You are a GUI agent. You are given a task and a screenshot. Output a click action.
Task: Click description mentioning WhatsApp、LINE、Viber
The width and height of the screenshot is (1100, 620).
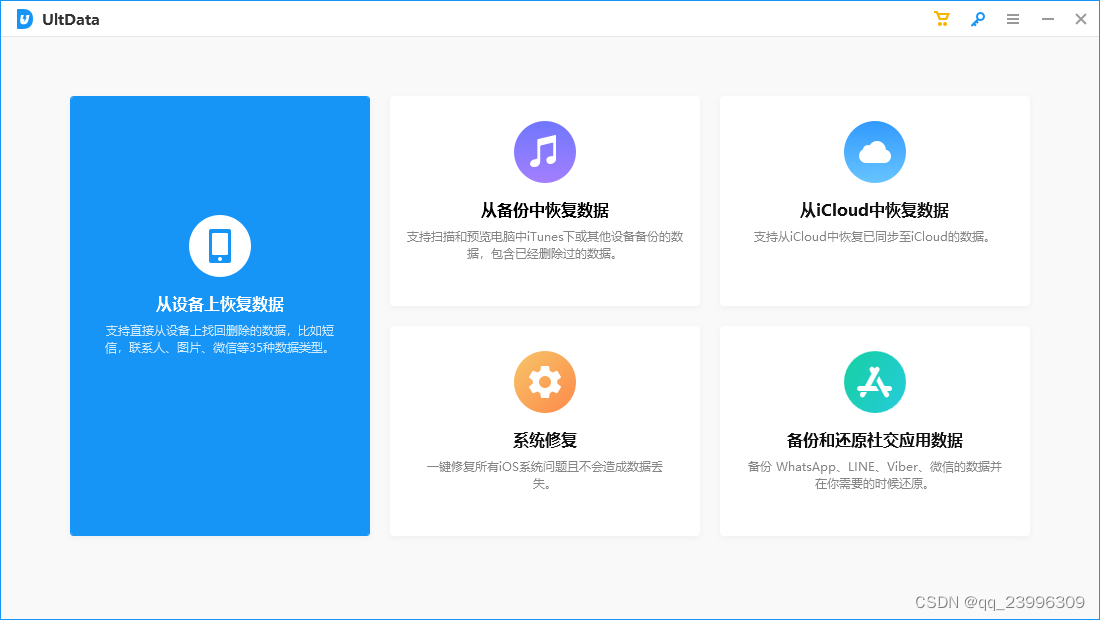coord(874,475)
